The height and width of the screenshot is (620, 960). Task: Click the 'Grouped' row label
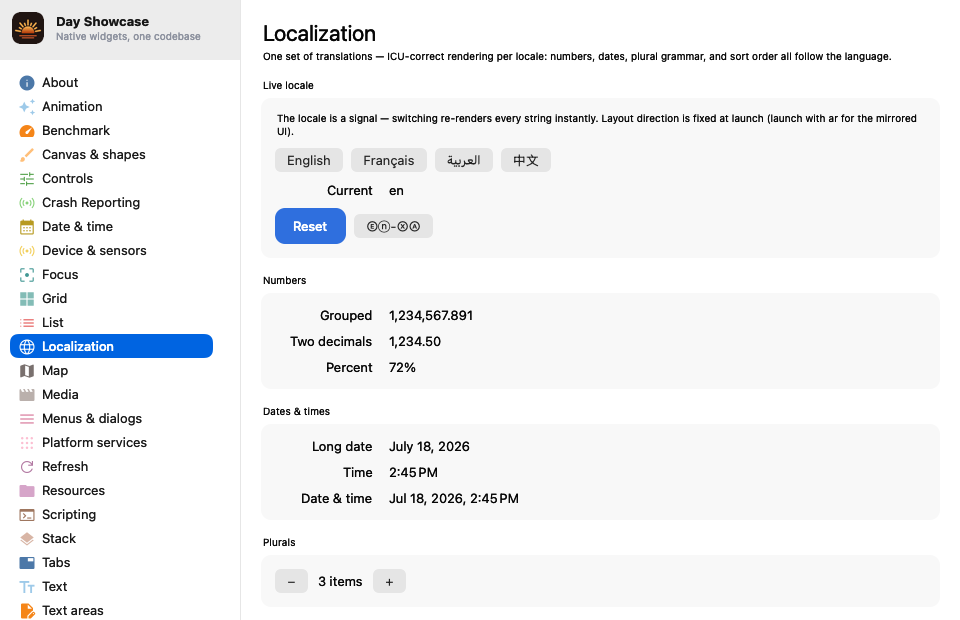pyautogui.click(x=346, y=316)
